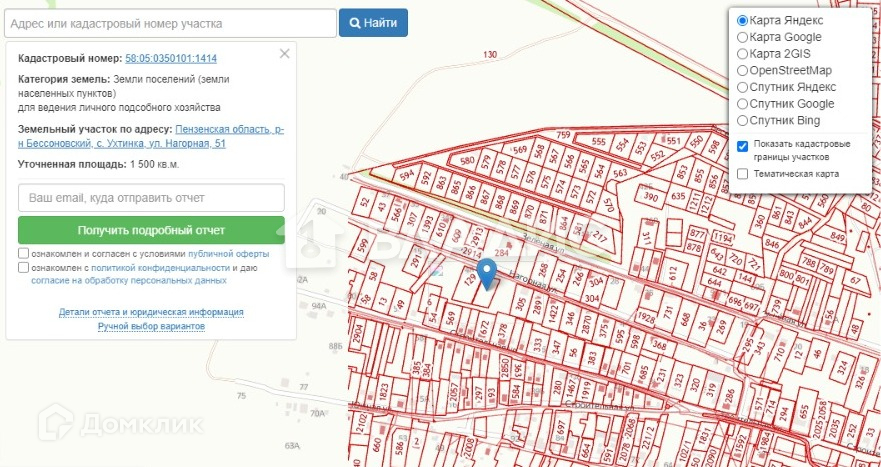The width and height of the screenshot is (881, 467).
Task: Open the Пензенская область address link
Action: [x=151, y=137]
